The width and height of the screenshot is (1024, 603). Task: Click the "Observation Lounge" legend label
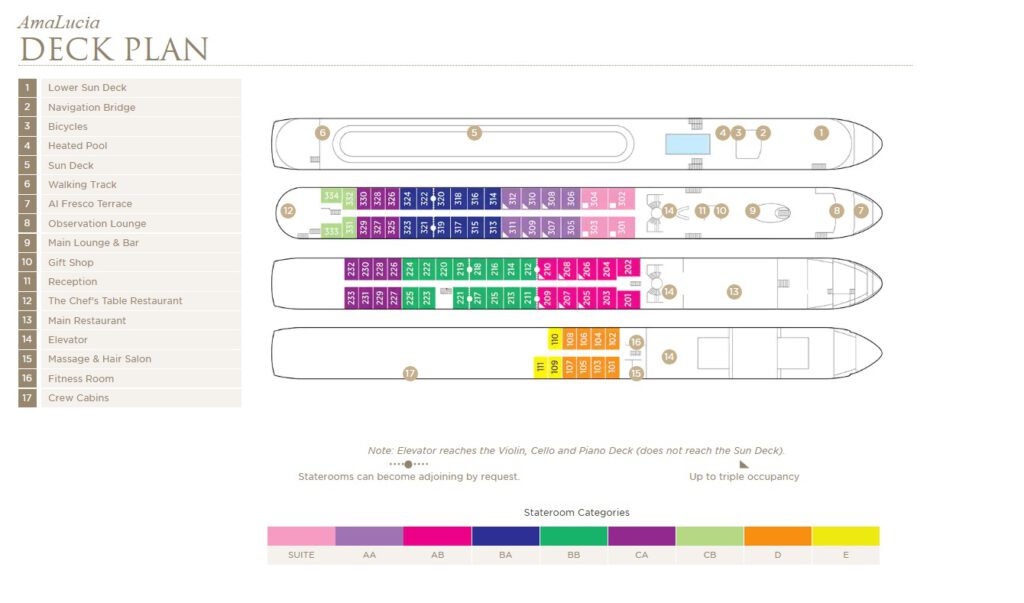pyautogui.click(x=97, y=223)
